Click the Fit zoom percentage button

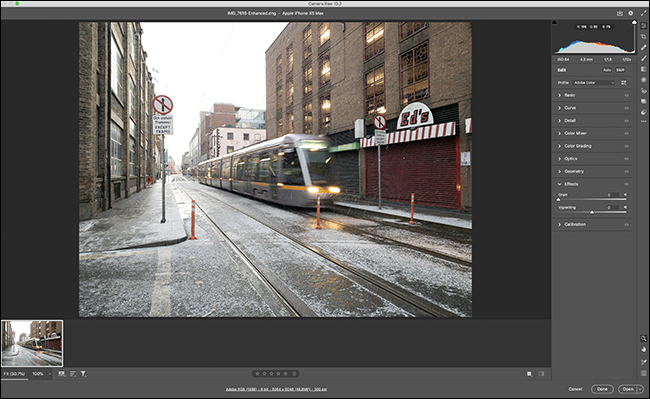click(x=15, y=374)
